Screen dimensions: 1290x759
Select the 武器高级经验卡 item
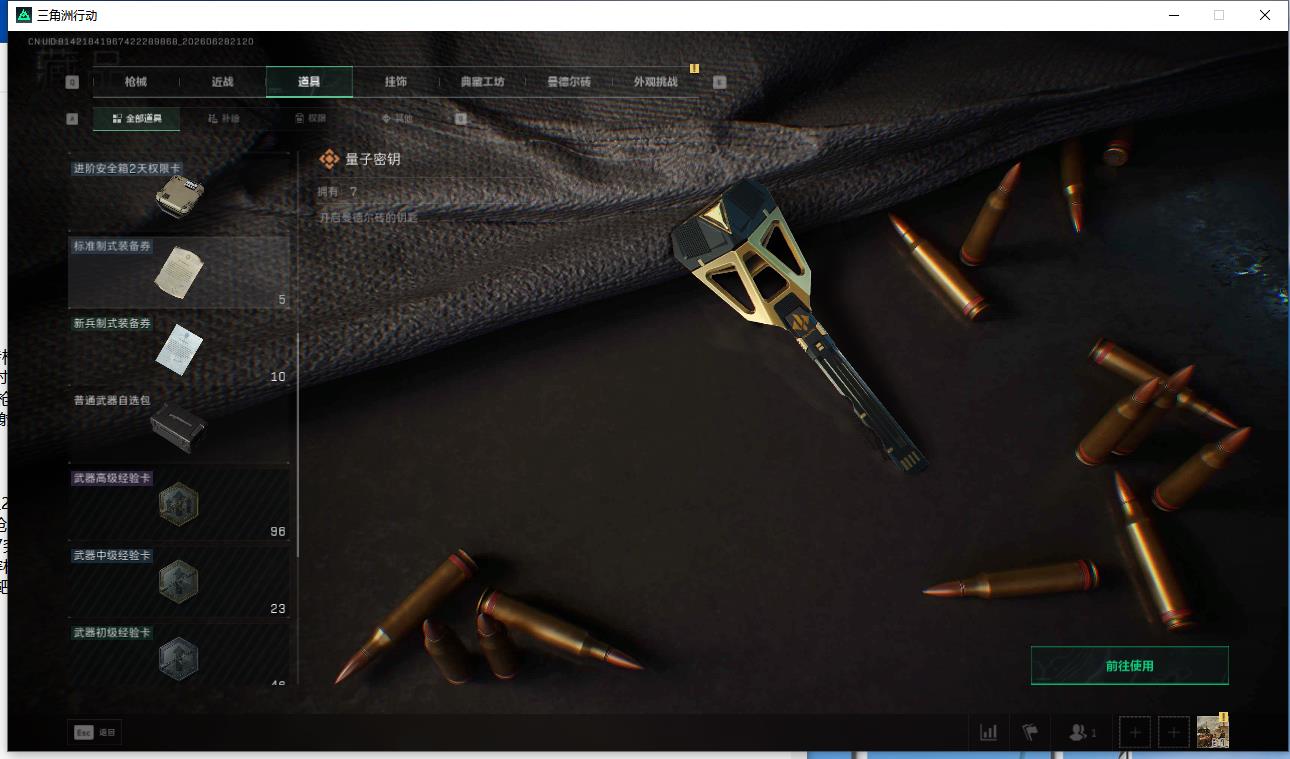point(179,504)
